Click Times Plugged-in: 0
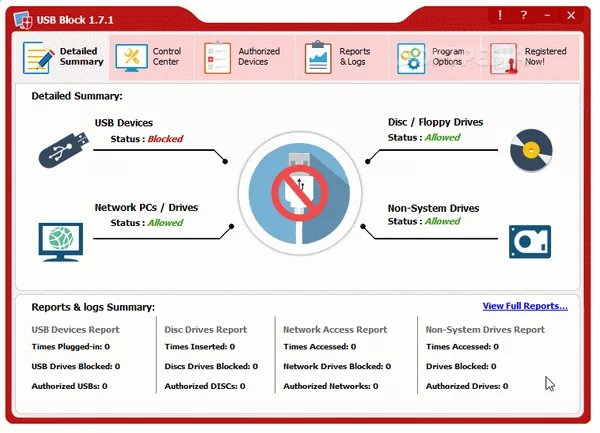The image size is (600, 433). pos(70,347)
